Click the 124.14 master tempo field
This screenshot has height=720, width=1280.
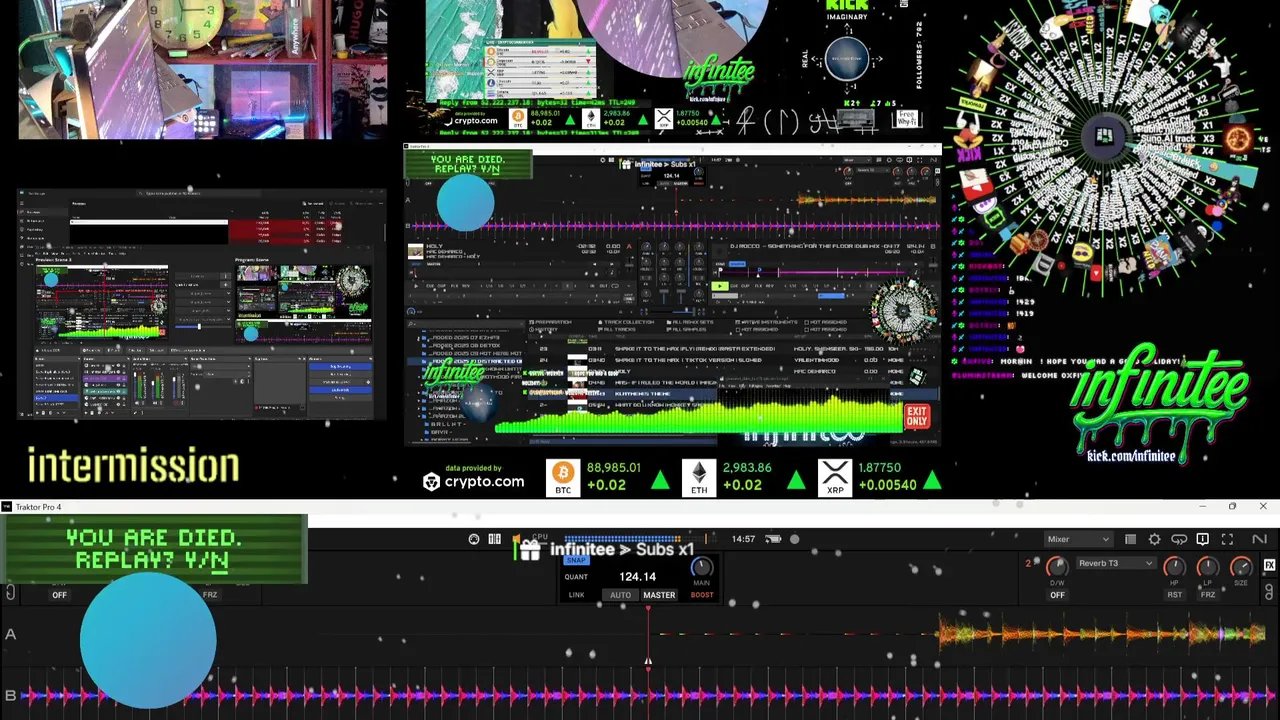637,577
